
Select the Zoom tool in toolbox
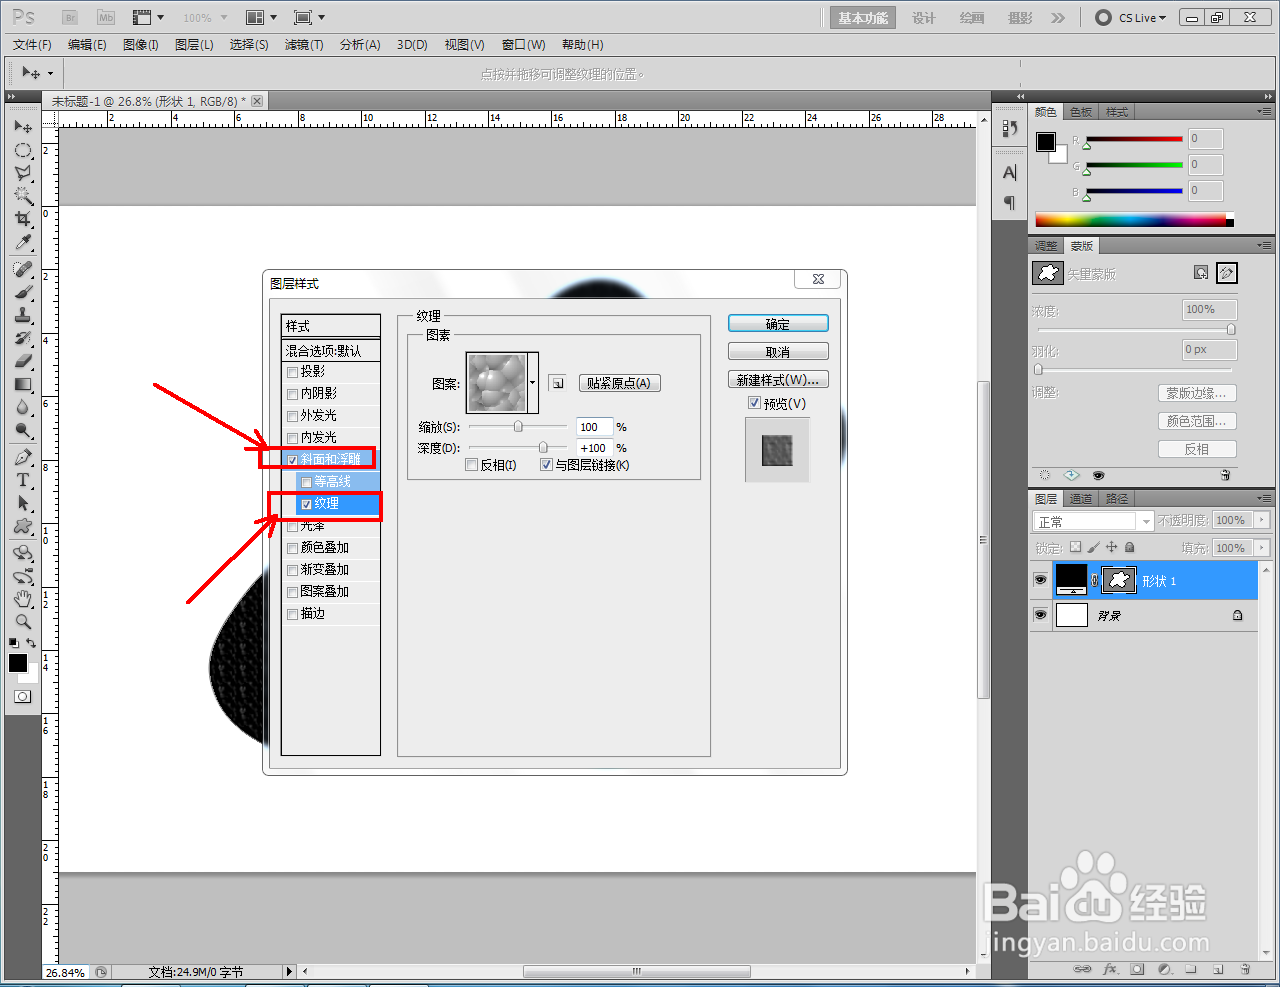click(x=23, y=622)
